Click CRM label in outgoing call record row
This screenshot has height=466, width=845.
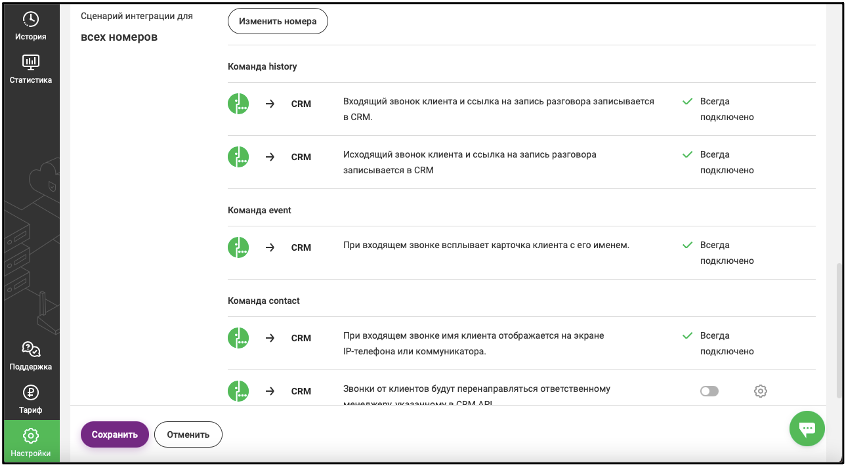[x=301, y=157]
